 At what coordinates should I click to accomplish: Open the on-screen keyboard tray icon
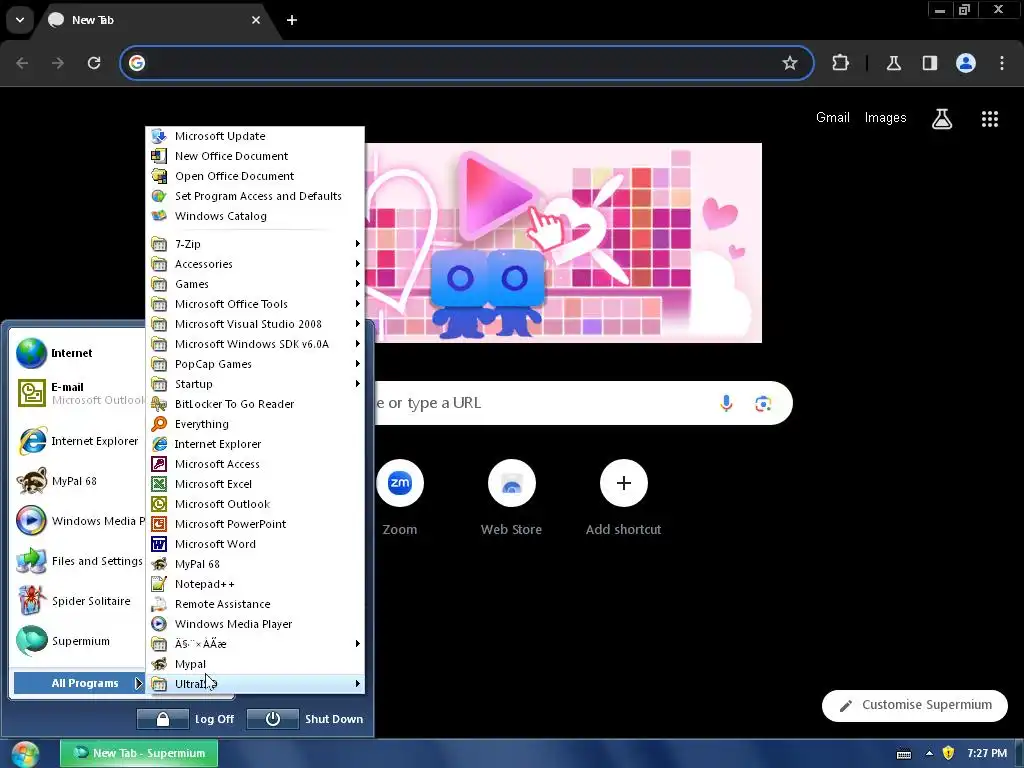coord(904,754)
